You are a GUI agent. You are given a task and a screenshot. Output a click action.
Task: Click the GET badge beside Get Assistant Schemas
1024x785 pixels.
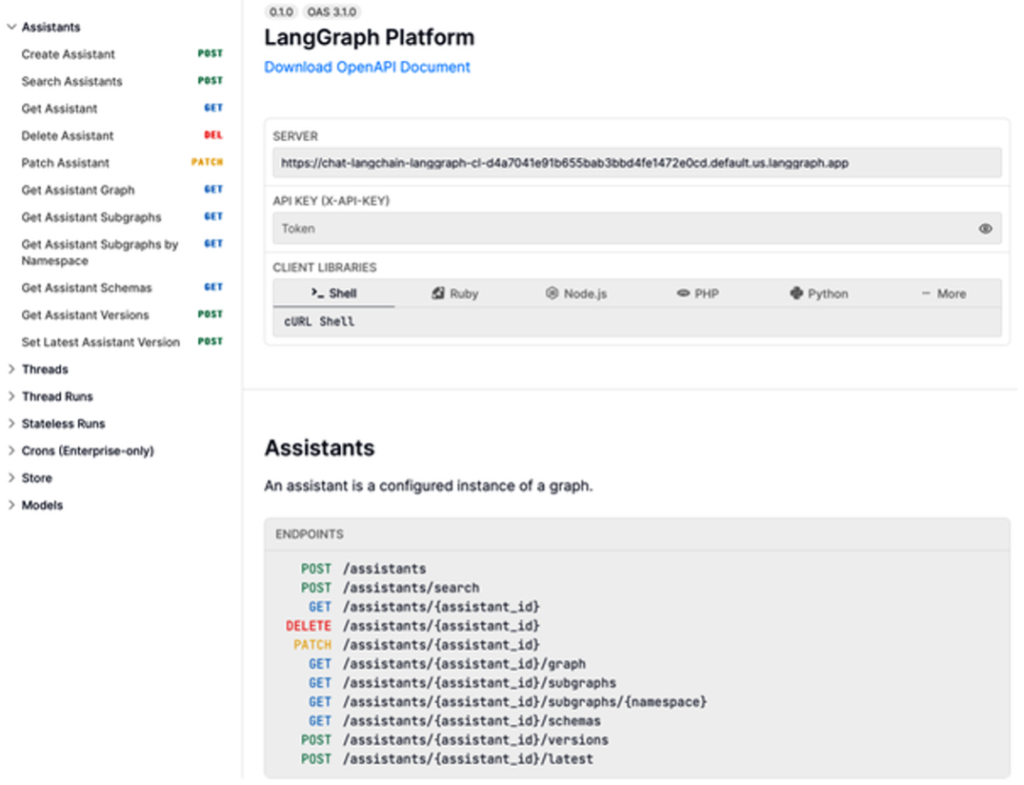[x=212, y=287]
